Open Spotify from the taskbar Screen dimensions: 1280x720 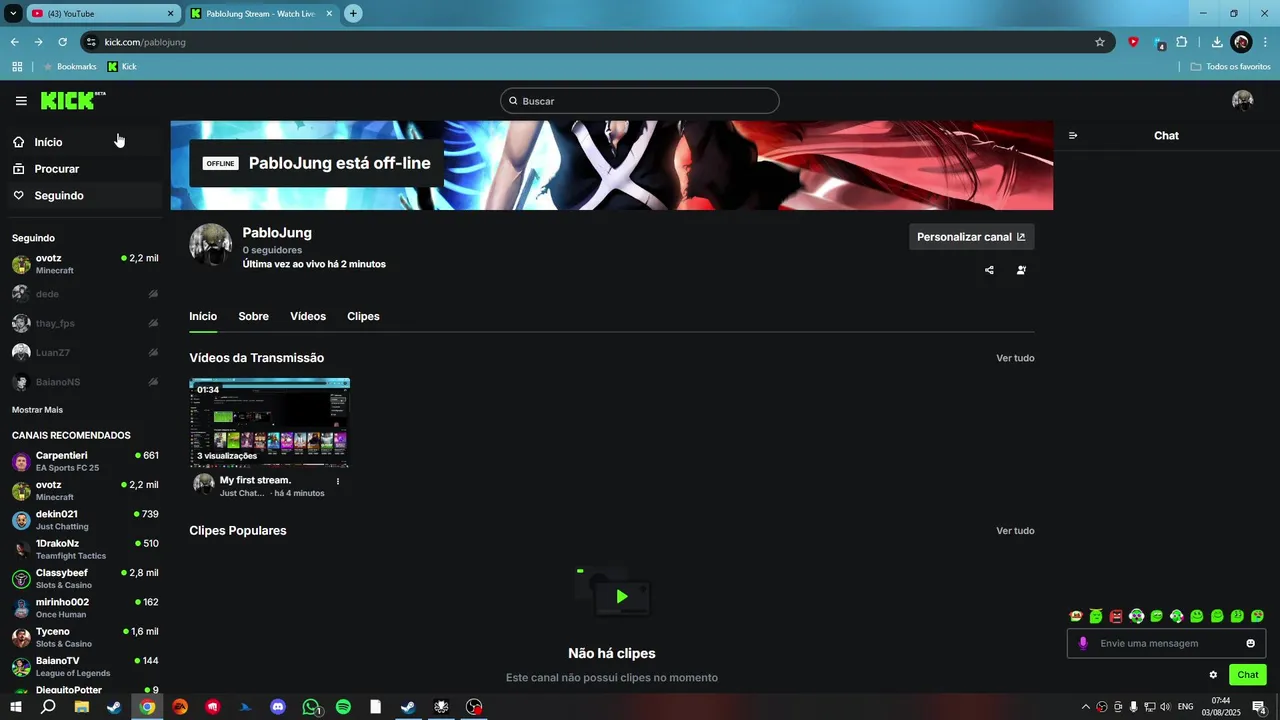pos(343,707)
